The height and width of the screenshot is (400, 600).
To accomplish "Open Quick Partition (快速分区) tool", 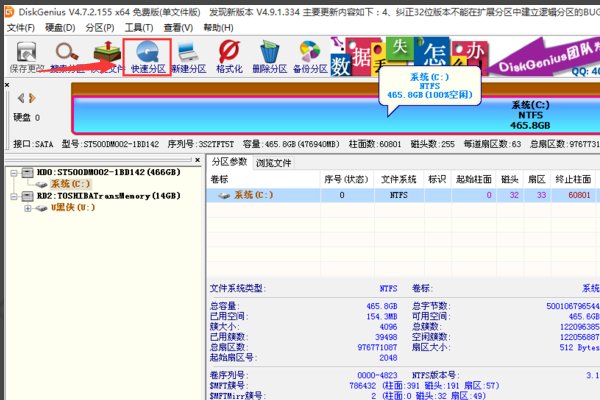I will coord(147,57).
